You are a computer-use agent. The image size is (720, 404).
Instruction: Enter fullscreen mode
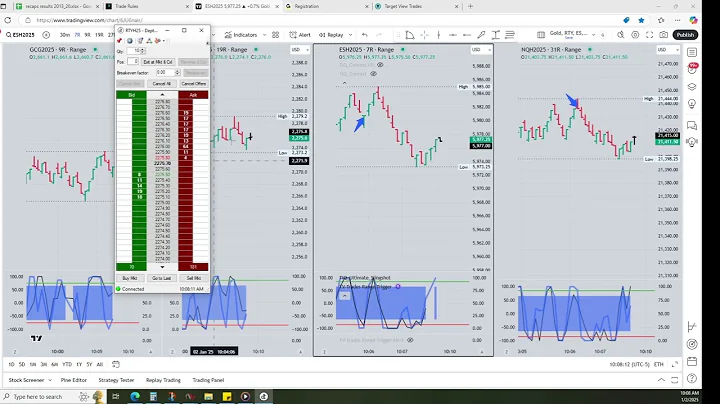(x=649, y=35)
